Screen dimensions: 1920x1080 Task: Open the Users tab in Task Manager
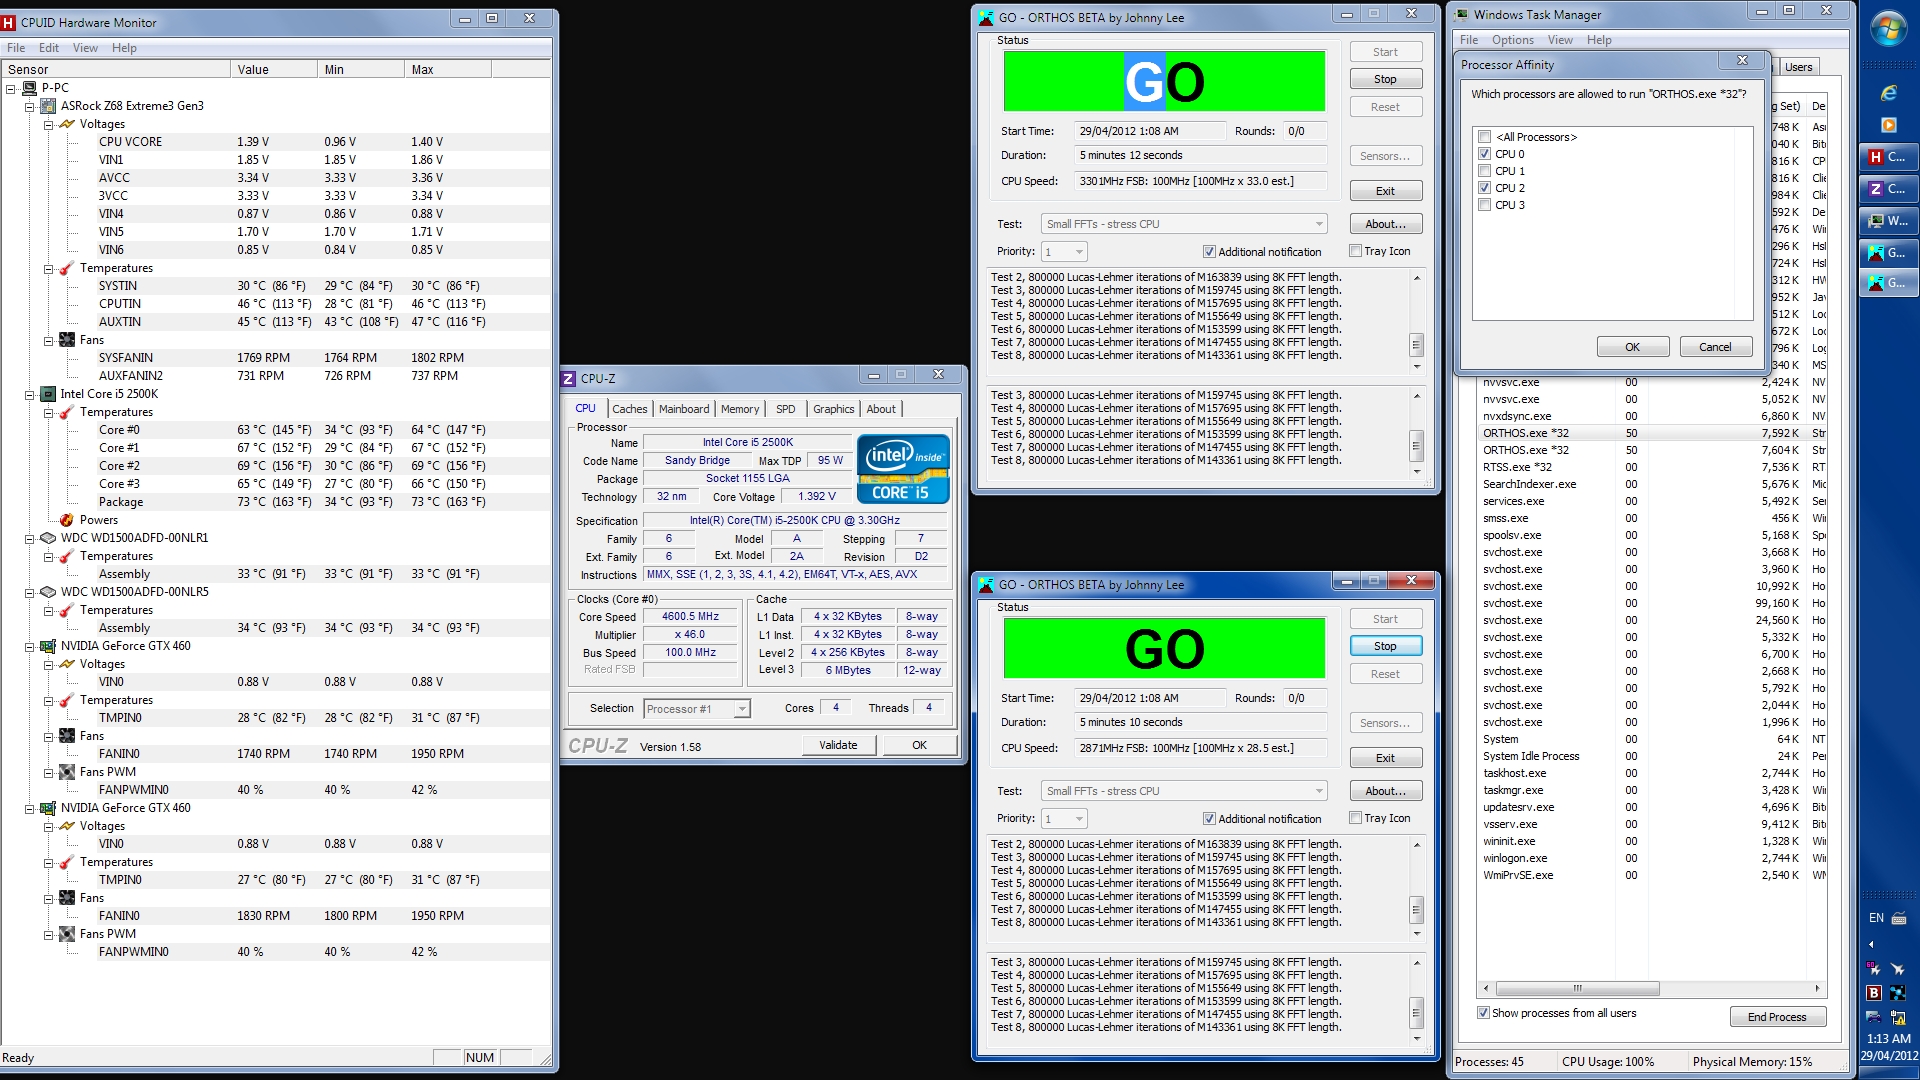coord(1798,67)
